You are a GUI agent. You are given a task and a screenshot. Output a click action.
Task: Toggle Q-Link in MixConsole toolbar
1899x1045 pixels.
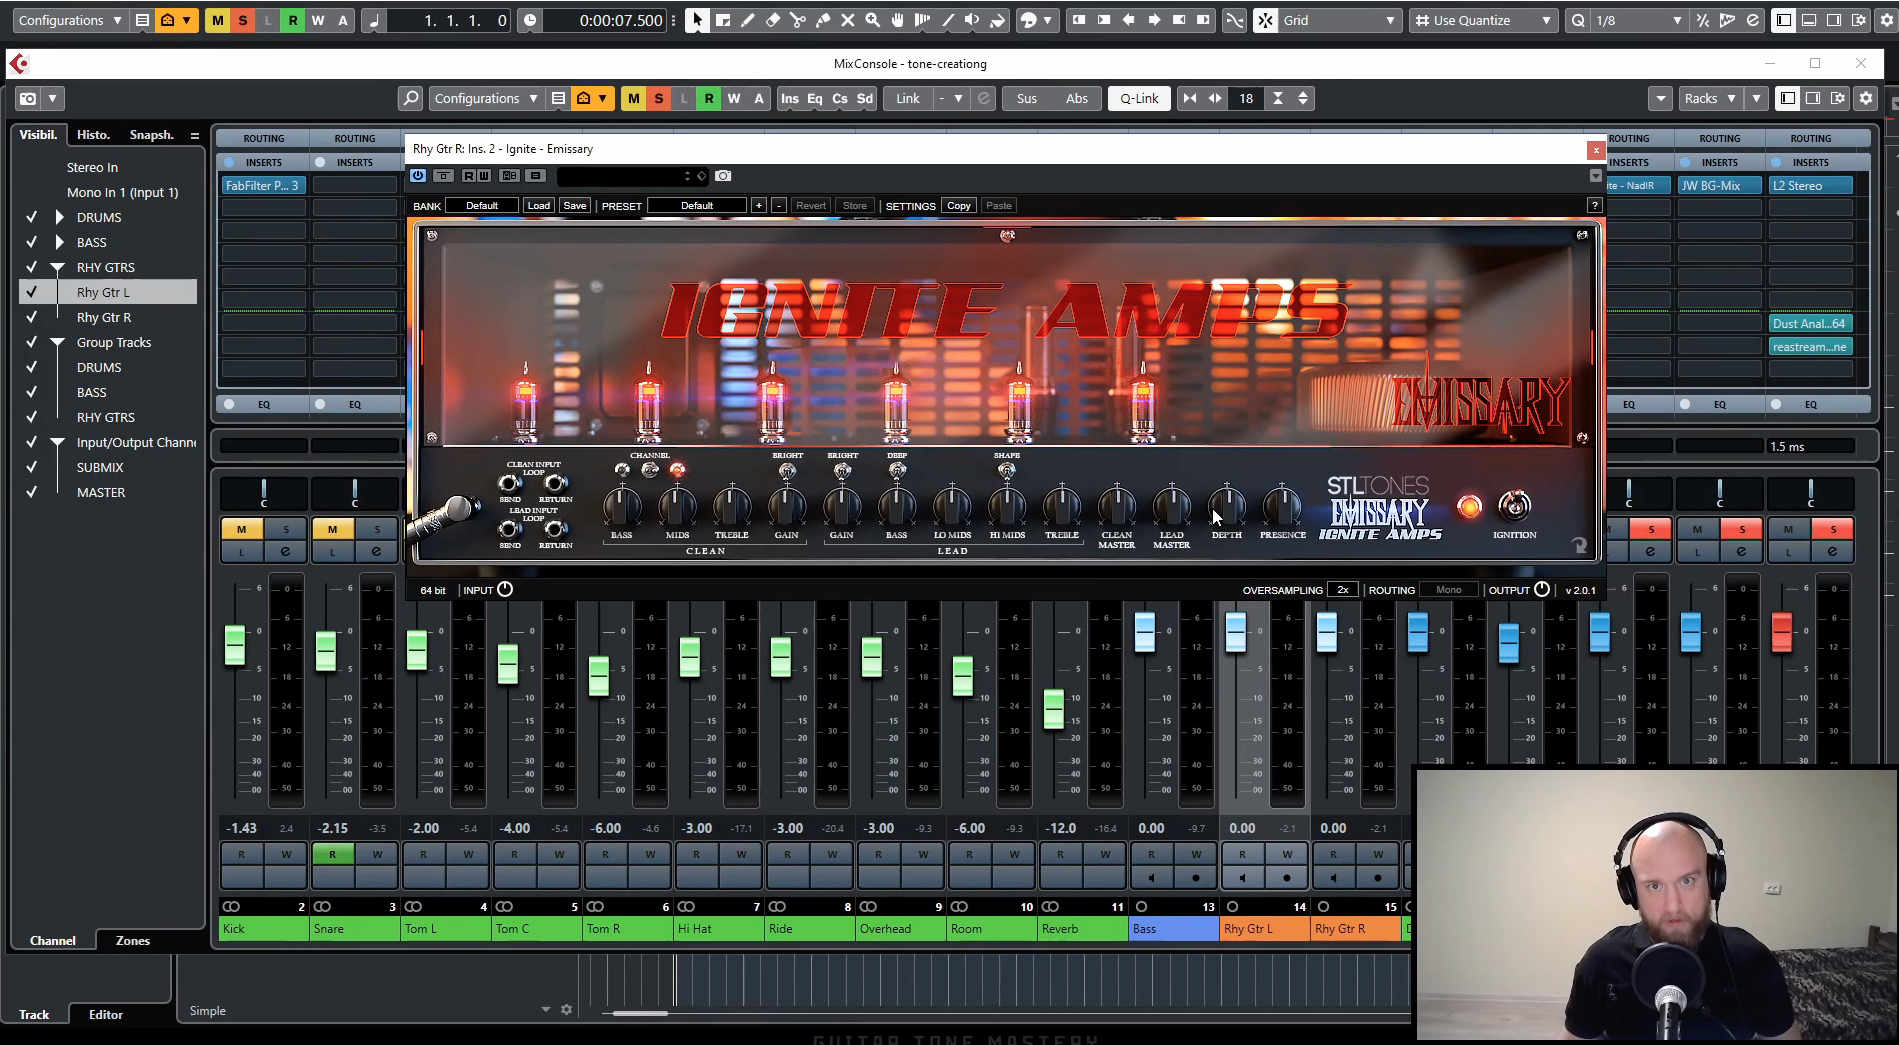coord(1139,98)
